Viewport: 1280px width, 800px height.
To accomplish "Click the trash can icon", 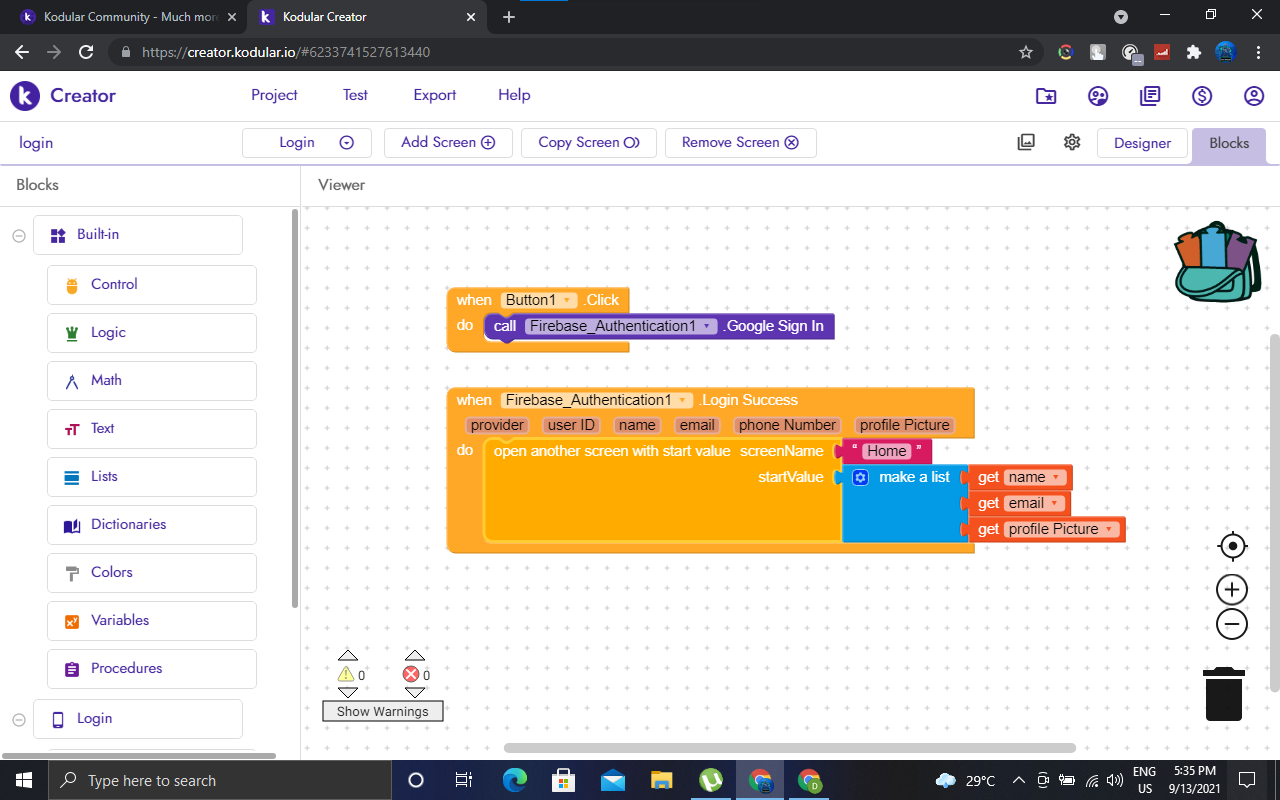I will coord(1224,694).
